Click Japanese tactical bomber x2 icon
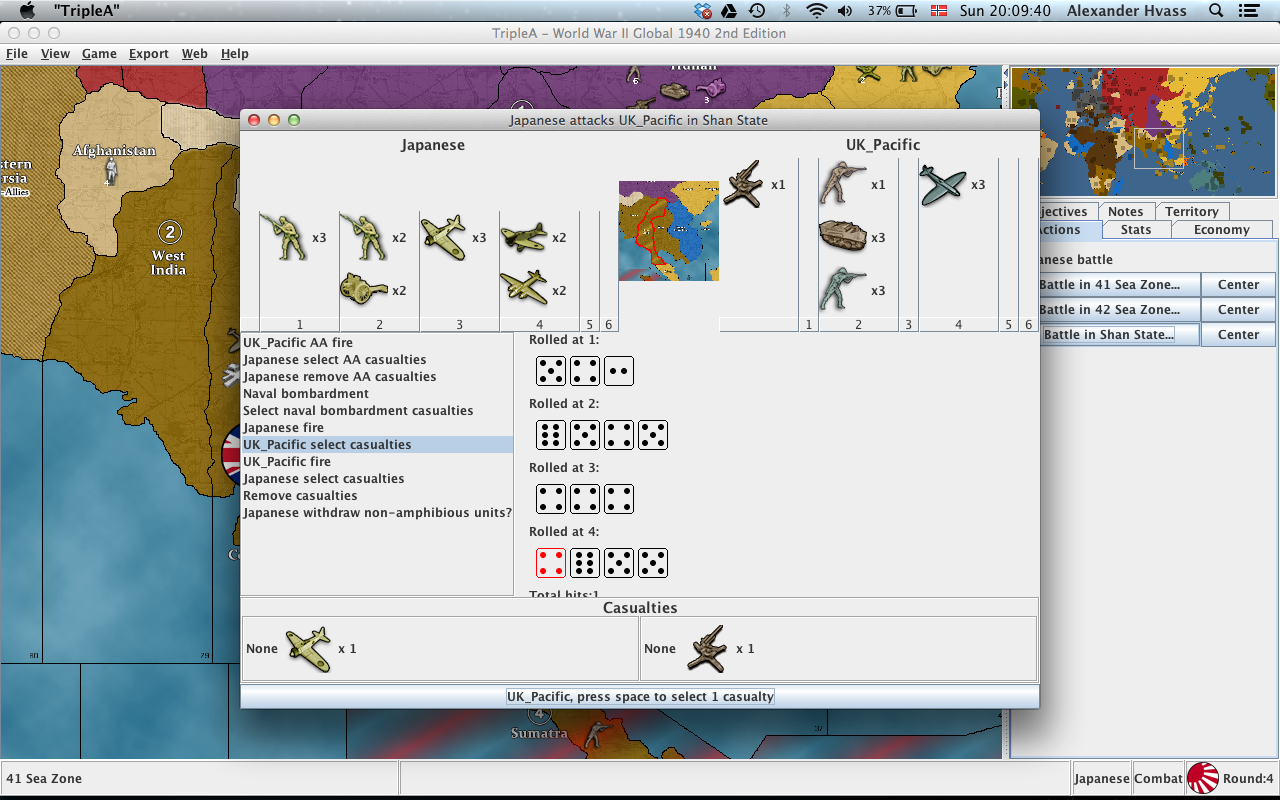 click(524, 237)
